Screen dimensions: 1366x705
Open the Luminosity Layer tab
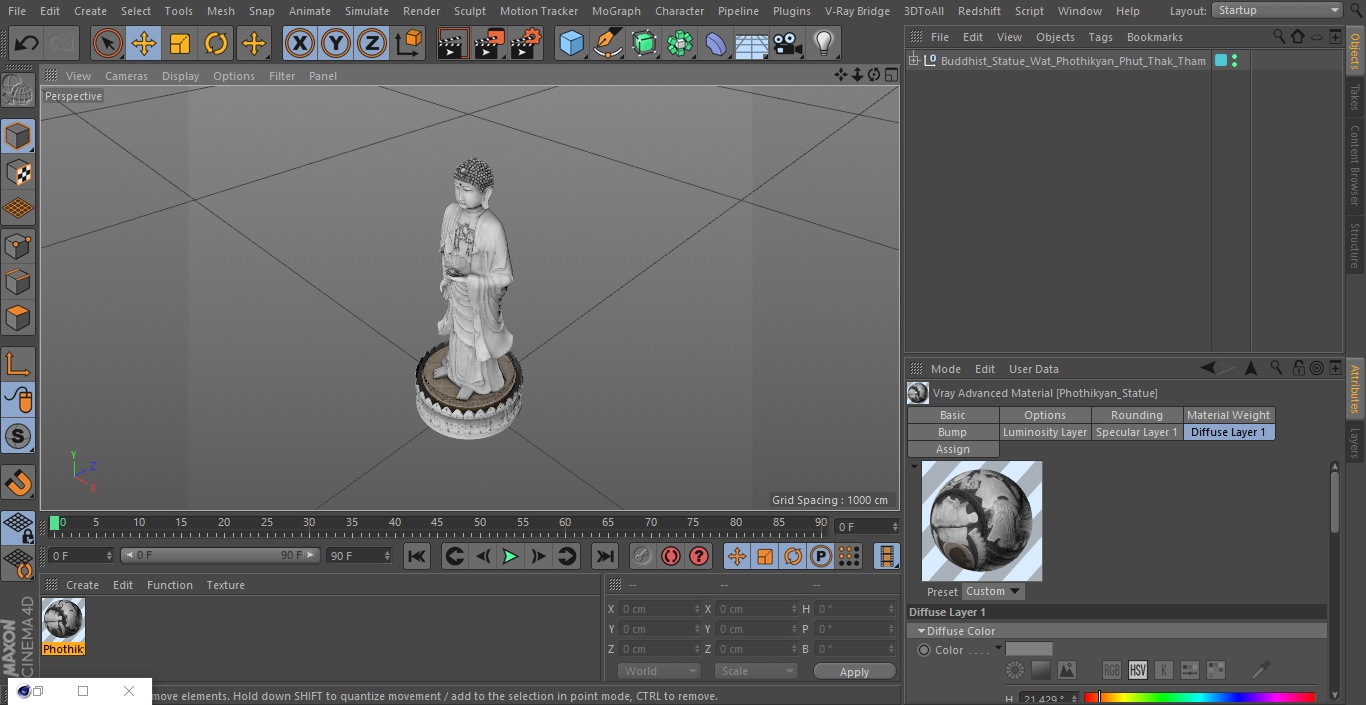point(1045,432)
